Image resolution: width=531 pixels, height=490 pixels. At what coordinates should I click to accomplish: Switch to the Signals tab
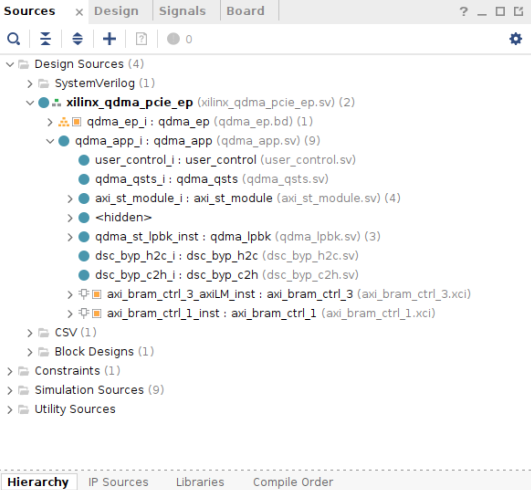(x=182, y=11)
